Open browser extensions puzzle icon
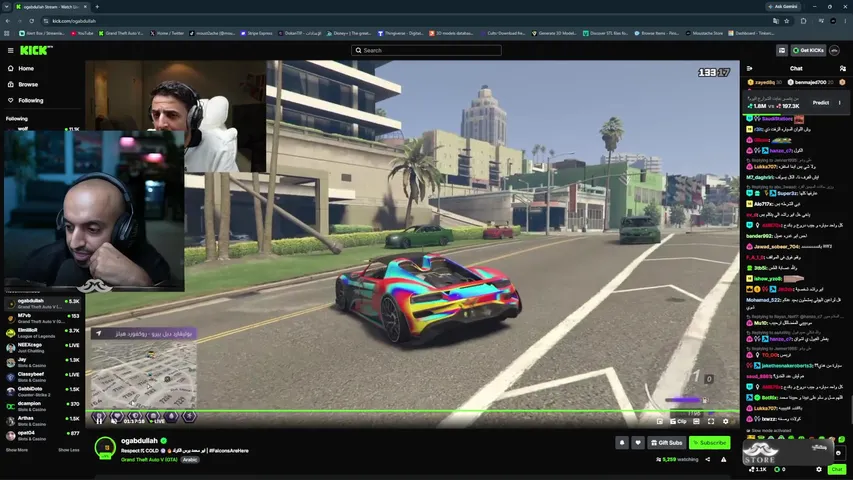The width and height of the screenshot is (853, 480). pos(803,21)
